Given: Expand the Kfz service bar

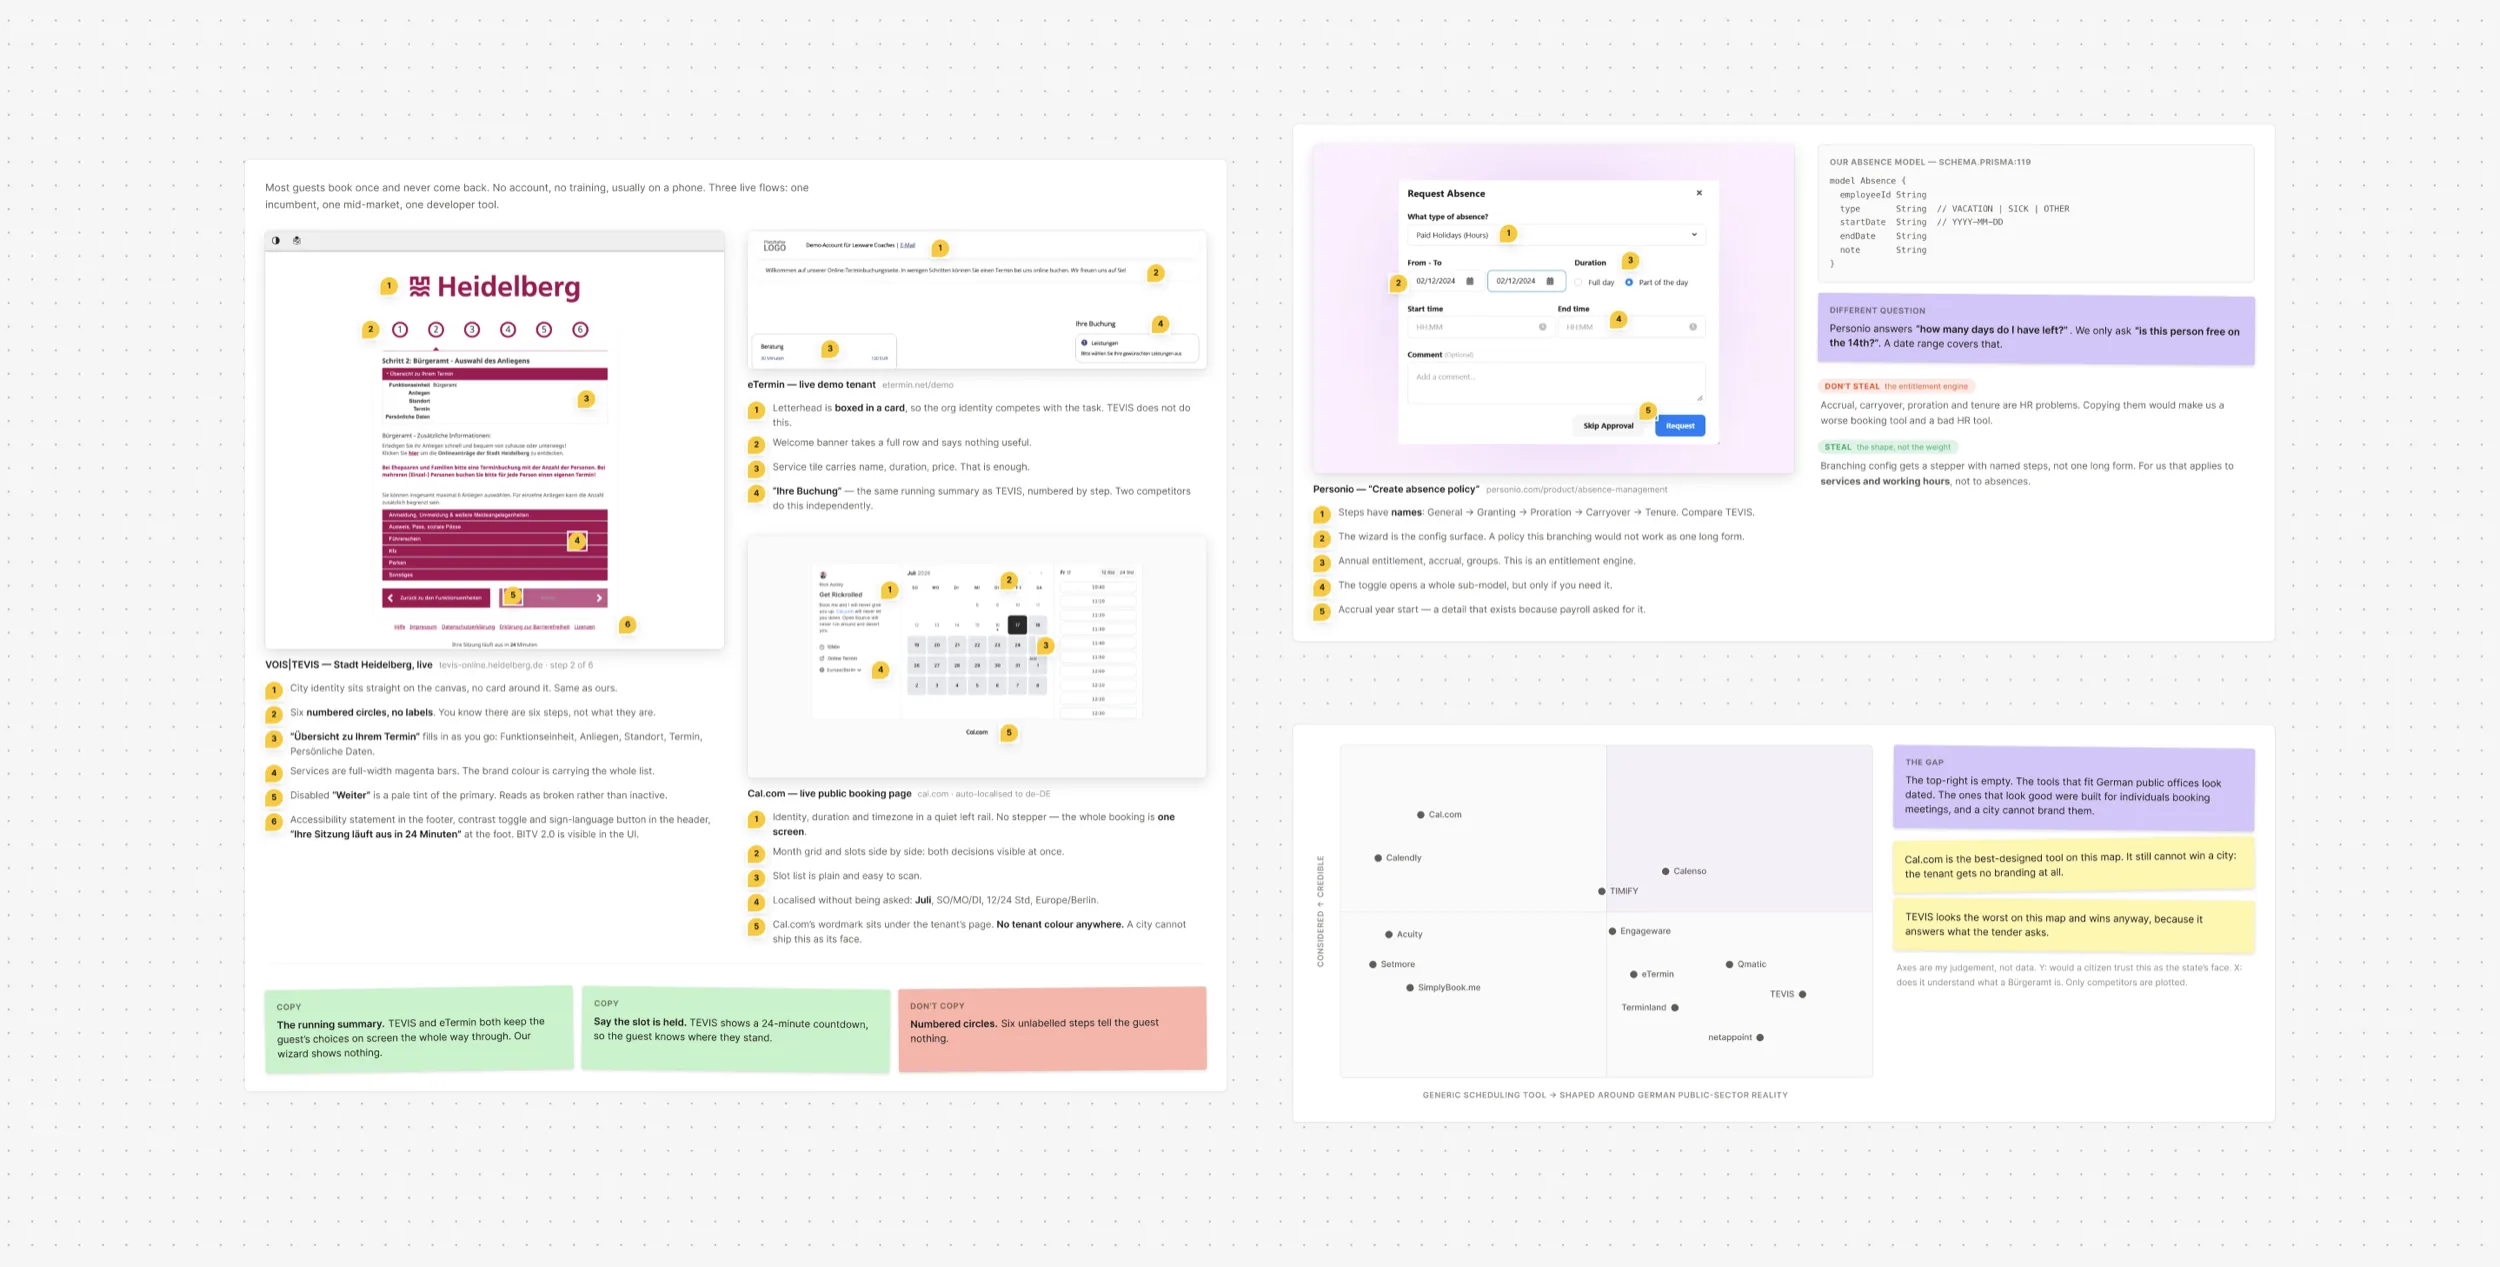Looking at the screenshot, I should pyautogui.click(x=495, y=551).
